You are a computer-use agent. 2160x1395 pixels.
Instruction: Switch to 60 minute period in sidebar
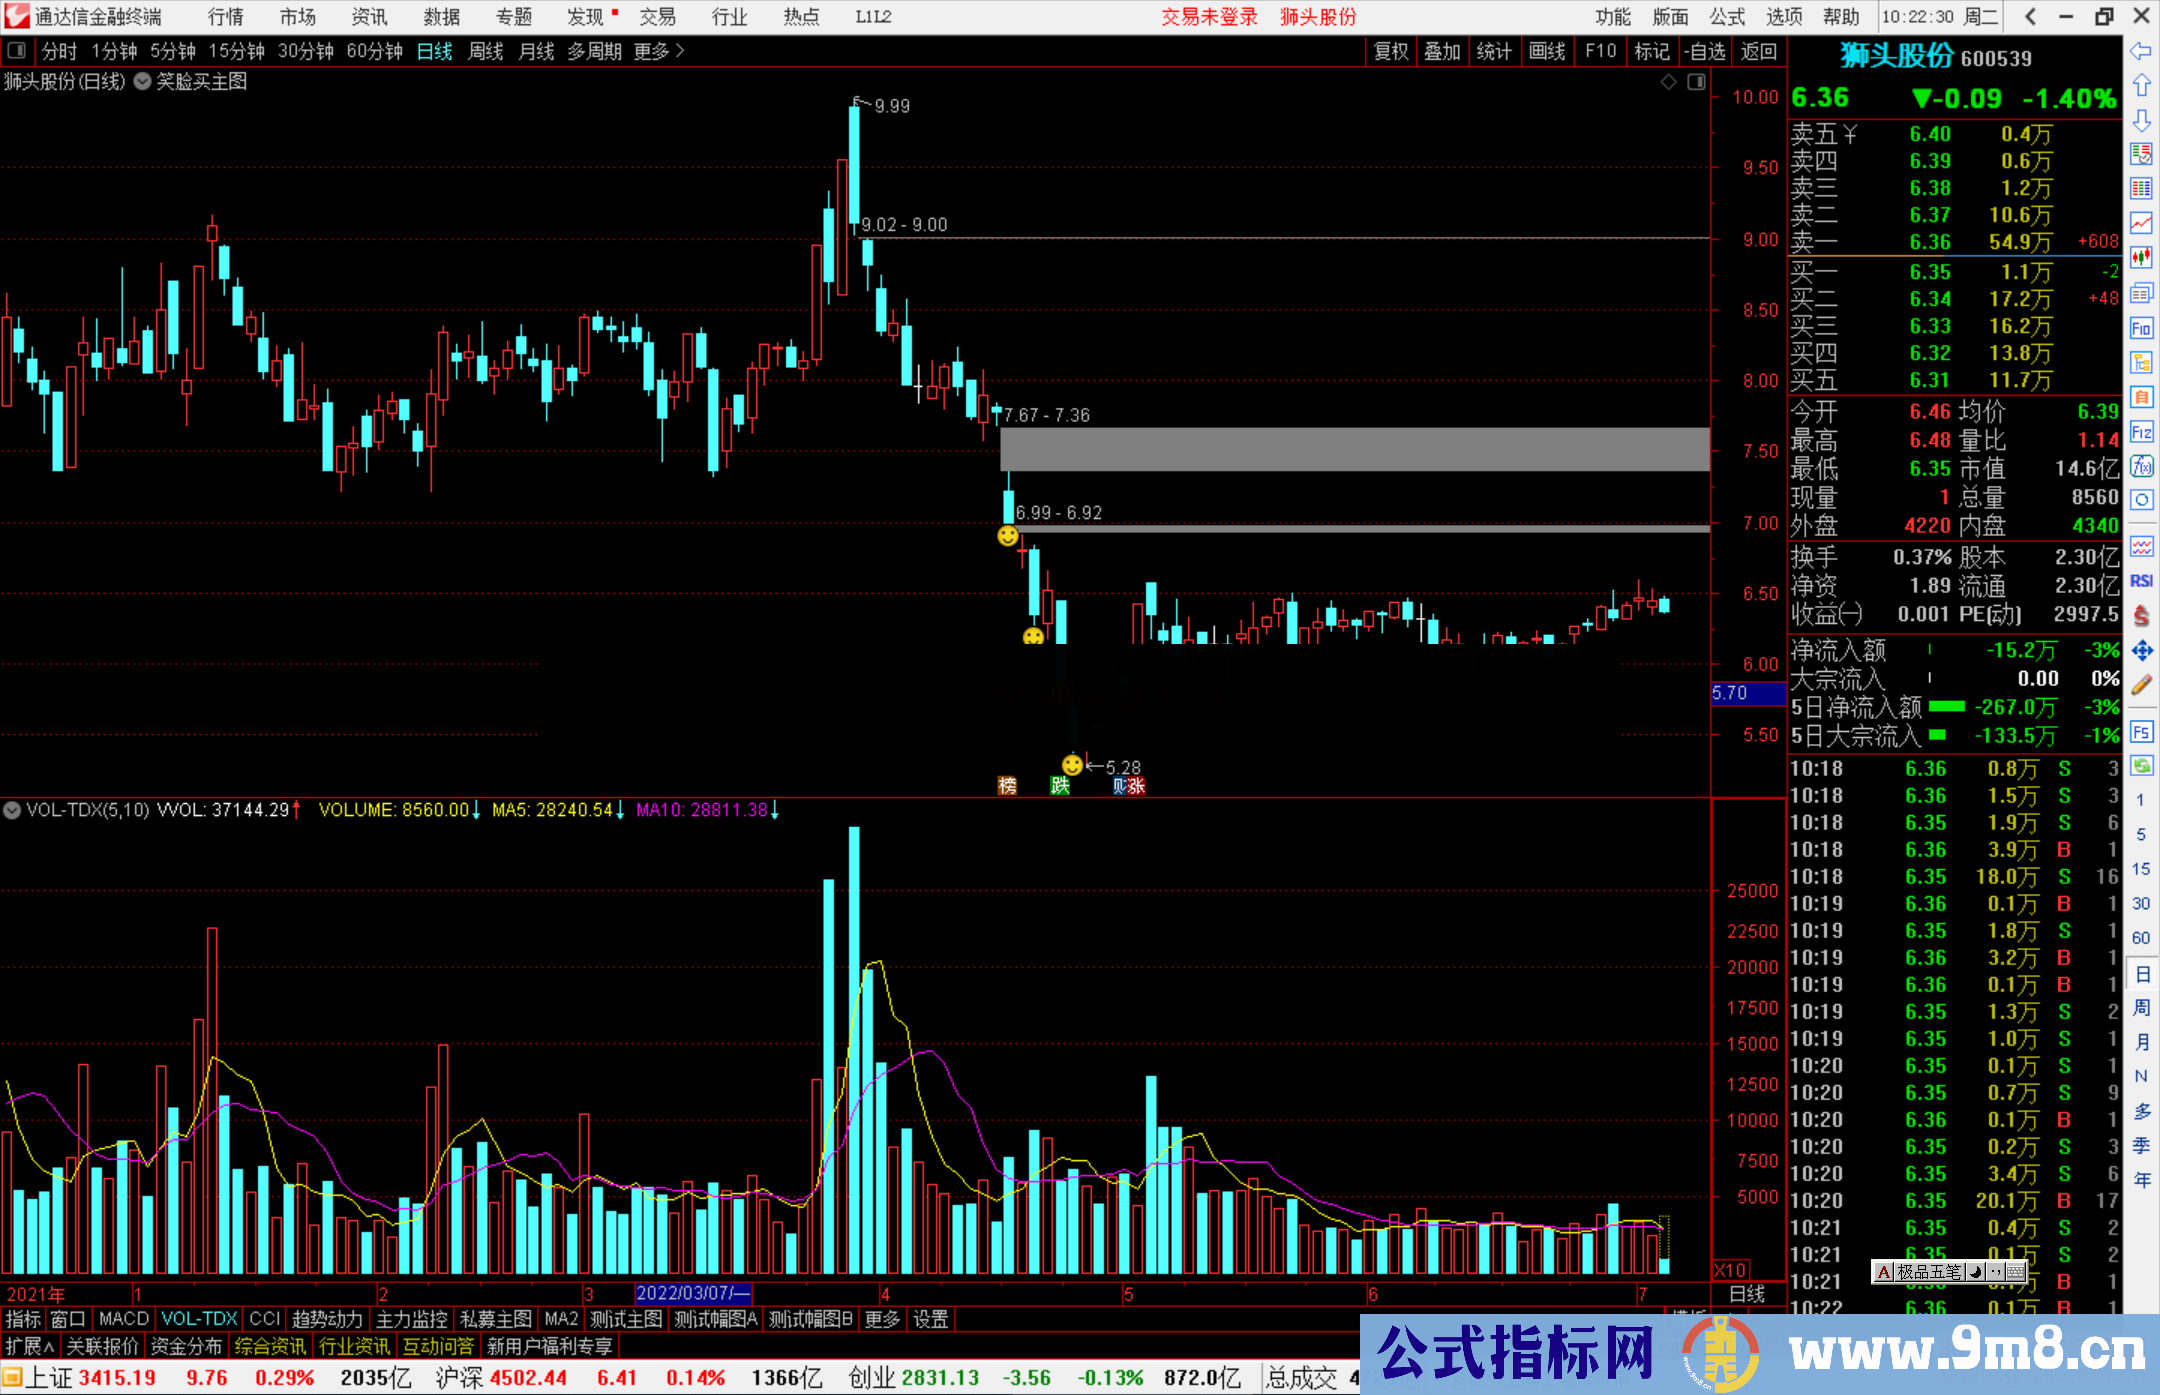[2141, 938]
